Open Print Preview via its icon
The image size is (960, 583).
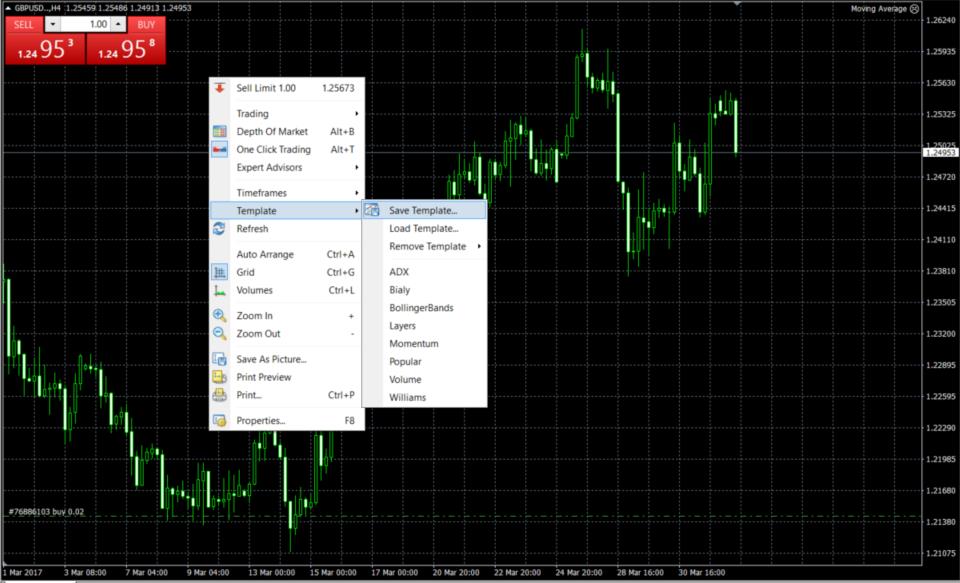pos(218,377)
